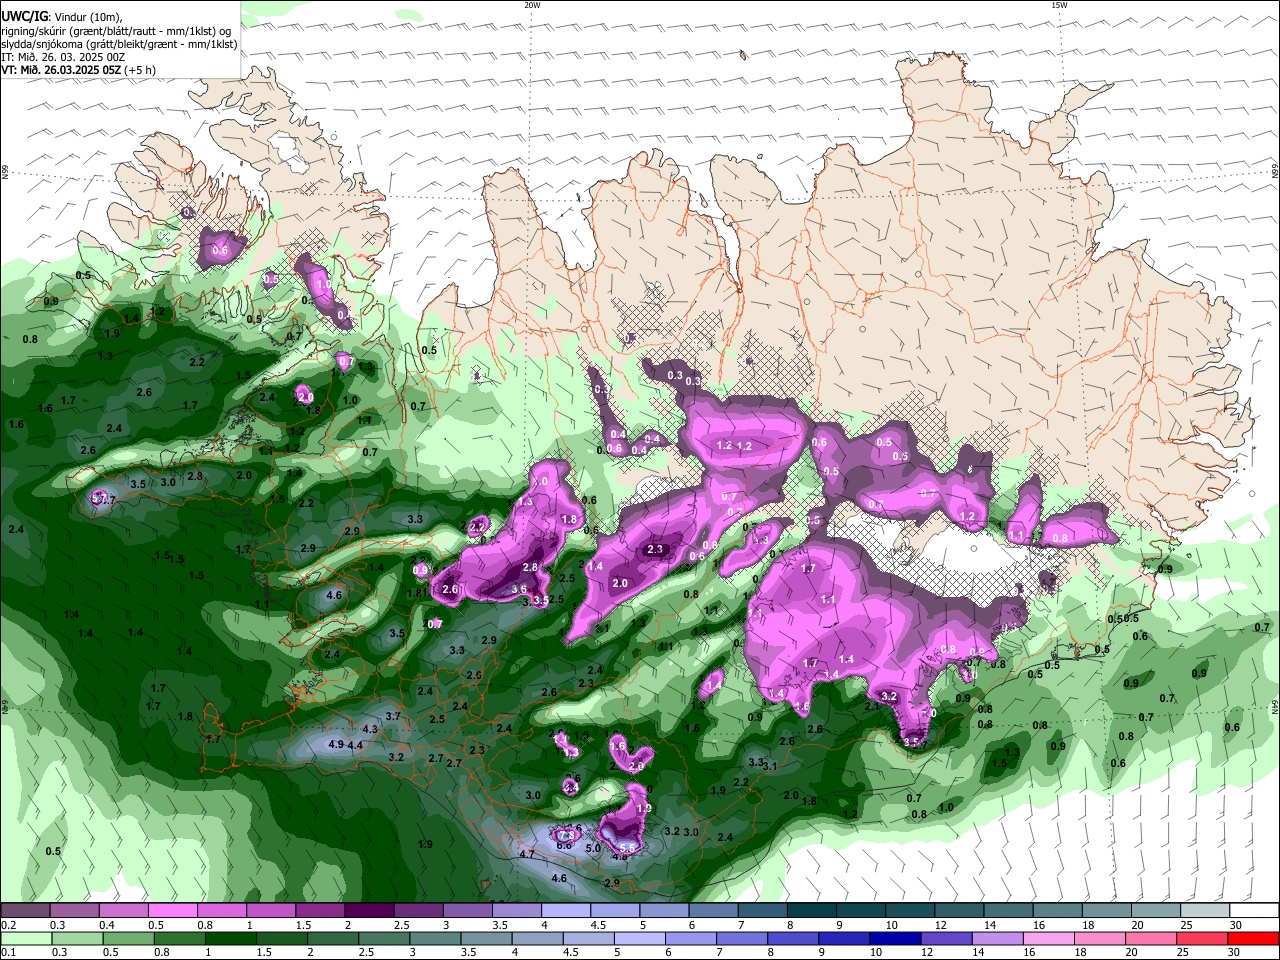
Task: Click the 'VT: Mið. 26.03.2025 05Z' valid time line
Action: pyautogui.click(x=61, y=70)
